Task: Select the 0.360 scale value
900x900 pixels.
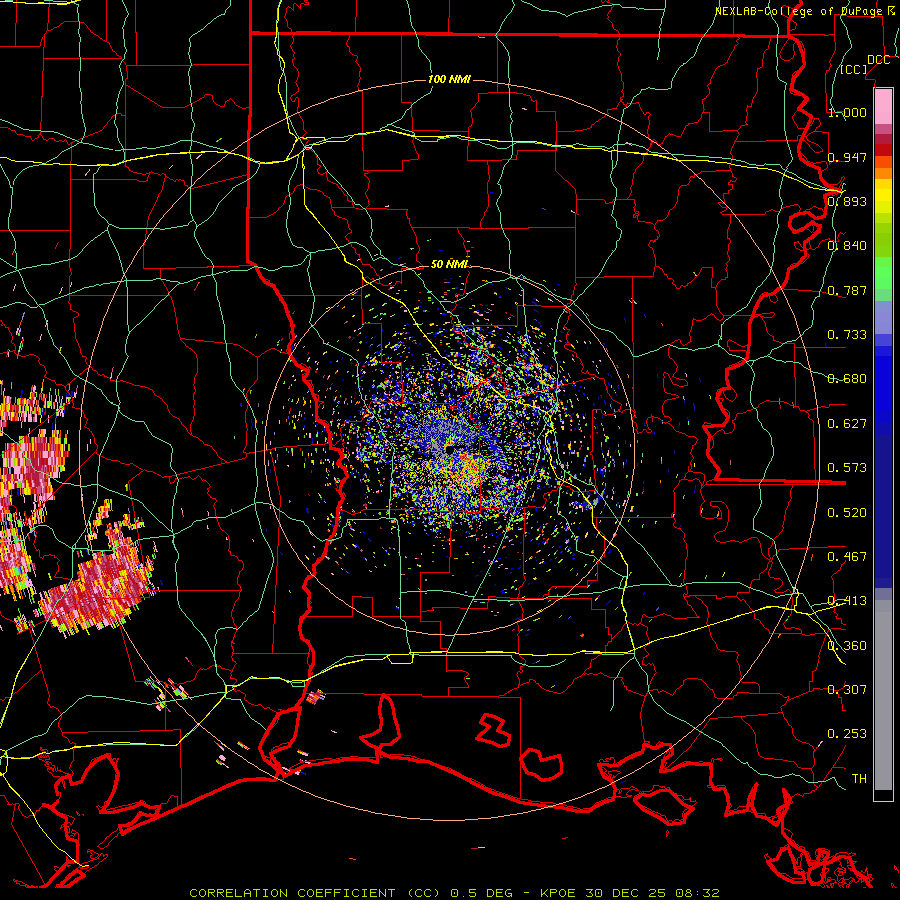Action: (847, 646)
